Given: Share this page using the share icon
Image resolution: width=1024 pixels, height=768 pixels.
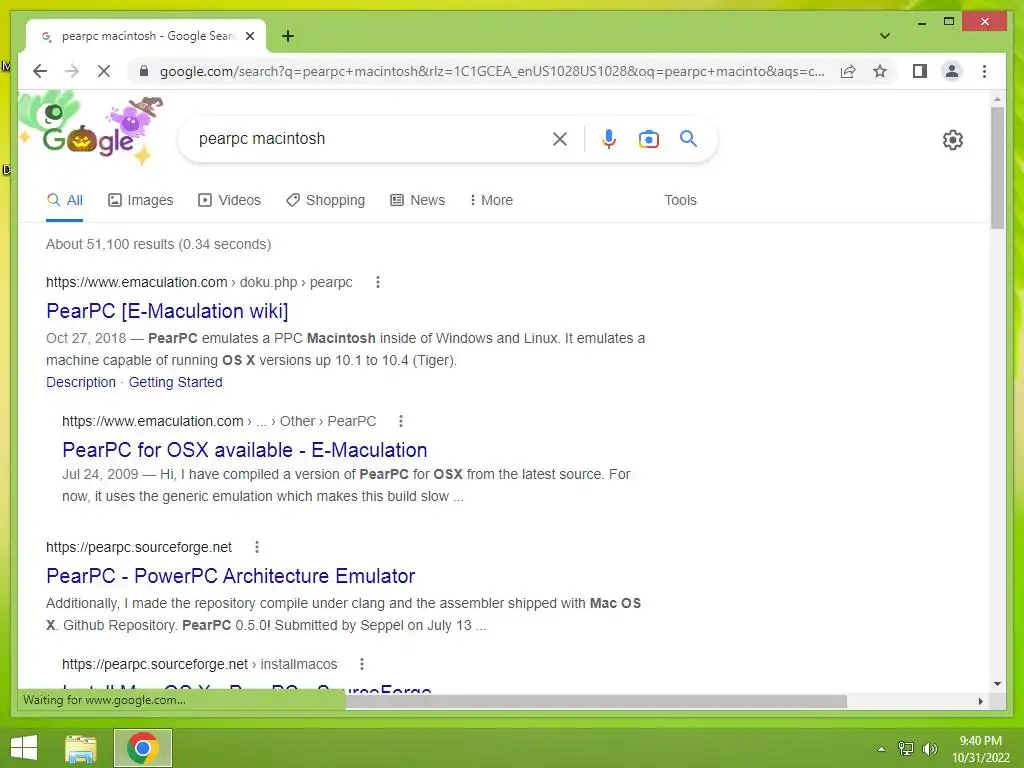Looking at the screenshot, I should pos(848,71).
